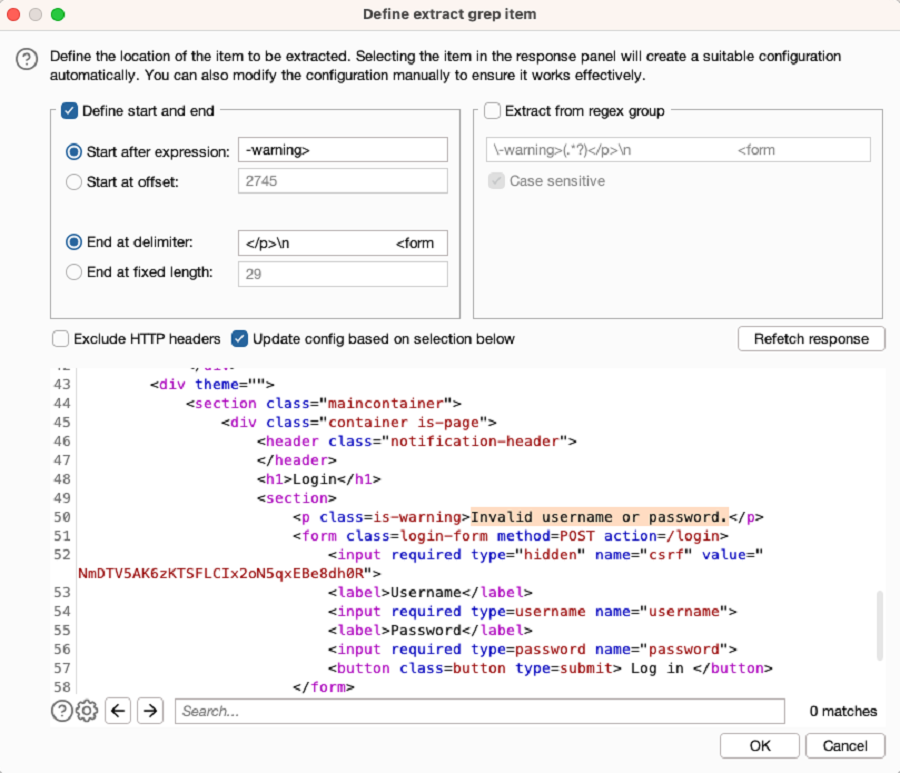Click the button 'Log in' code line
Image resolution: width=900 pixels, height=773 pixels.
tap(550, 668)
